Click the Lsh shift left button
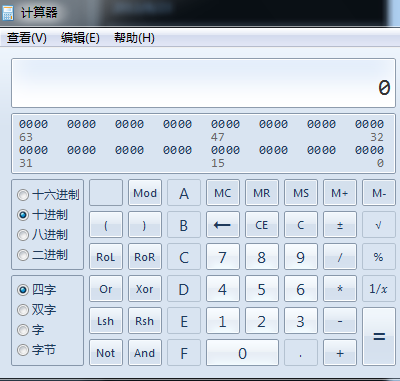400x381 pixels. (x=106, y=321)
